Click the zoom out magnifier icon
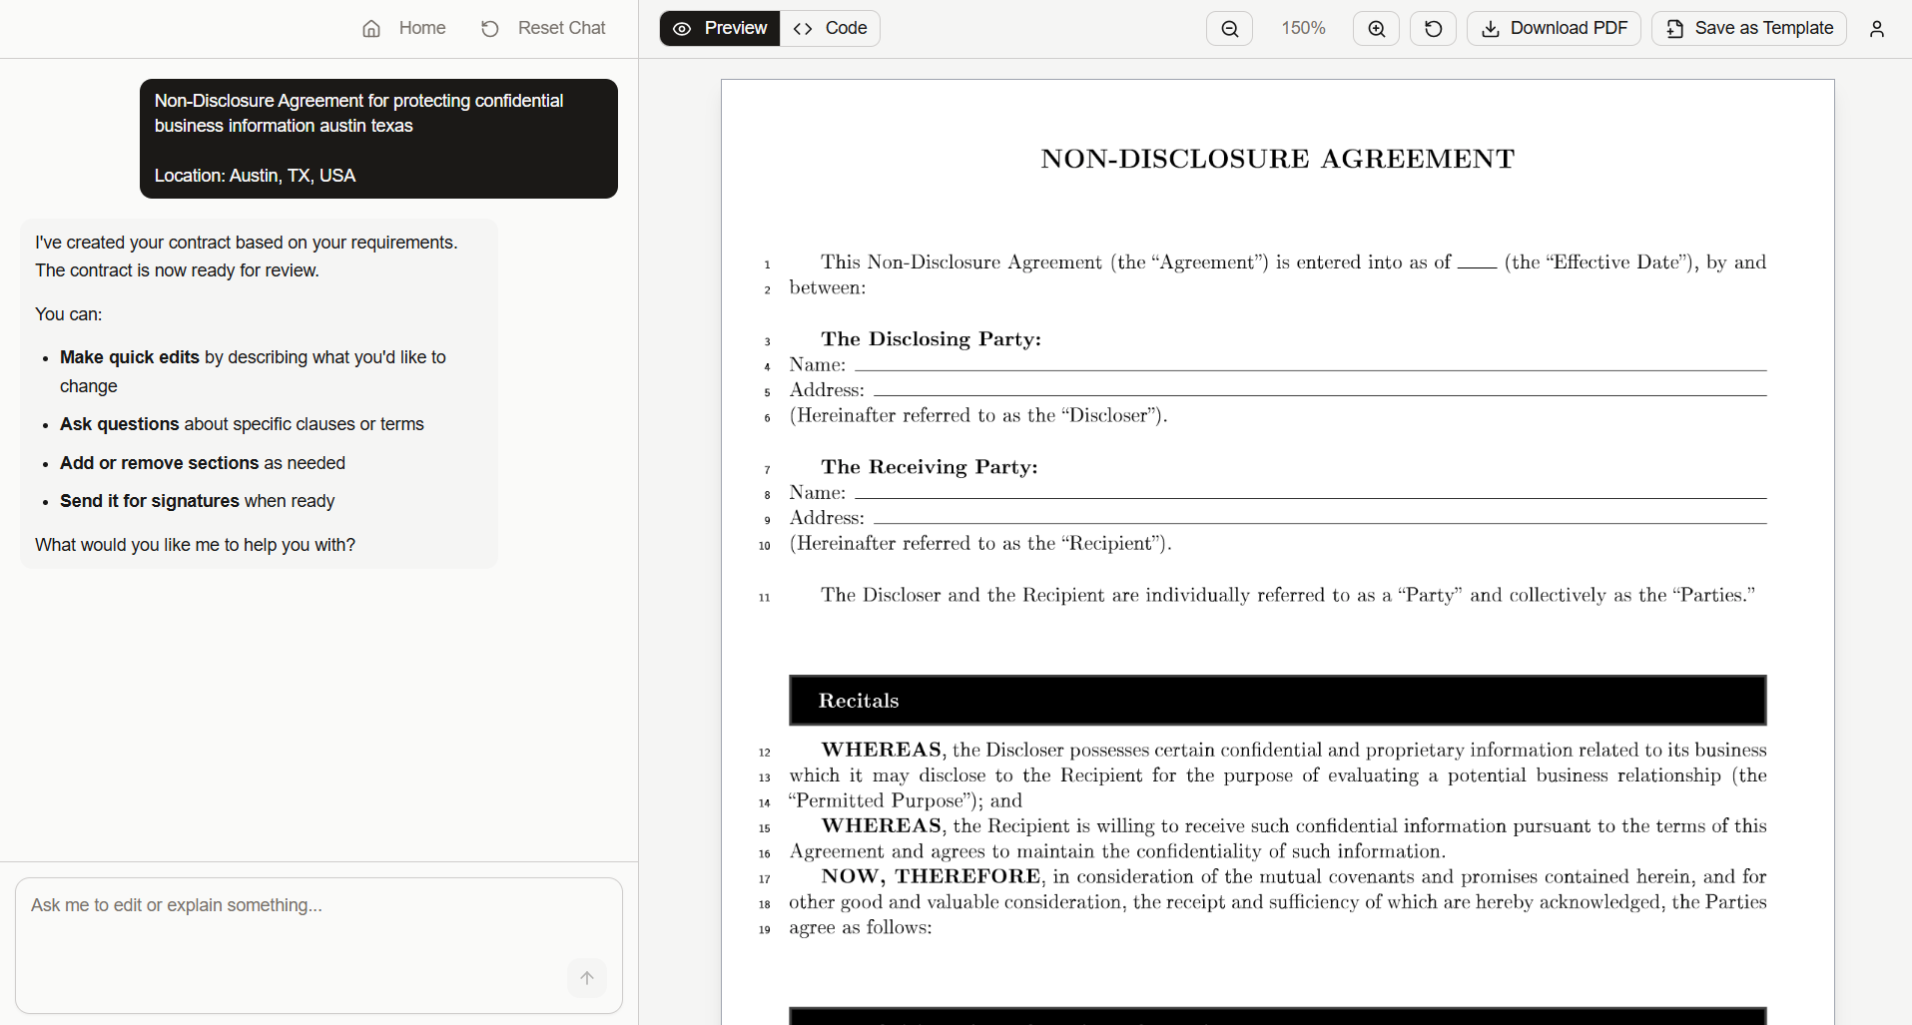 click(1229, 29)
